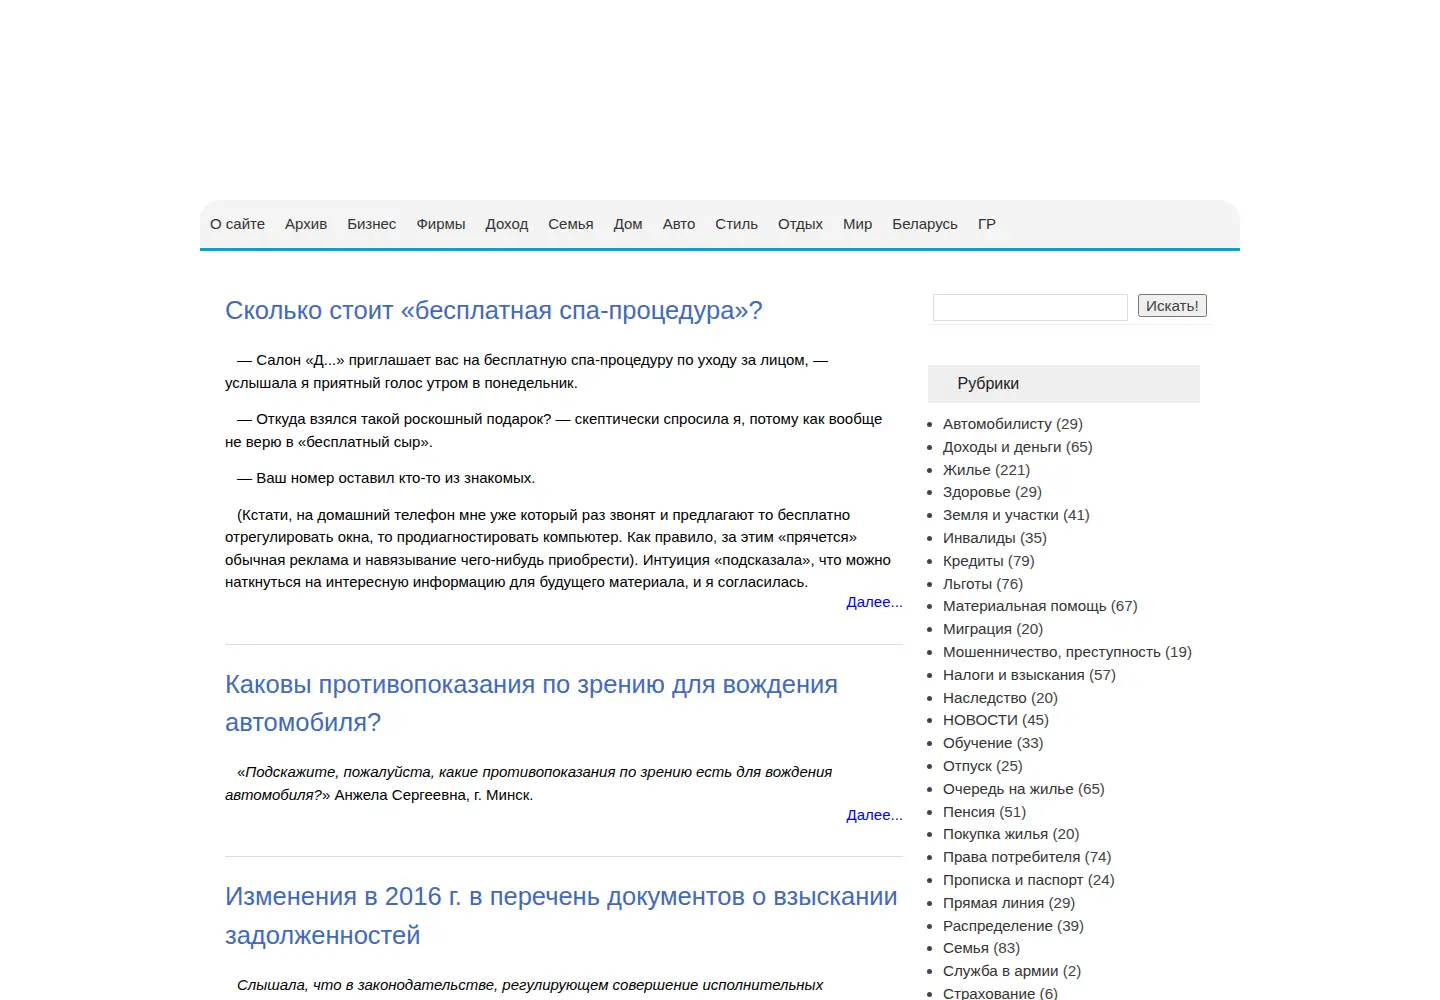The height and width of the screenshot is (1000, 1440).
Task: Click the 'Доход' navigation item
Action: coord(507,224)
